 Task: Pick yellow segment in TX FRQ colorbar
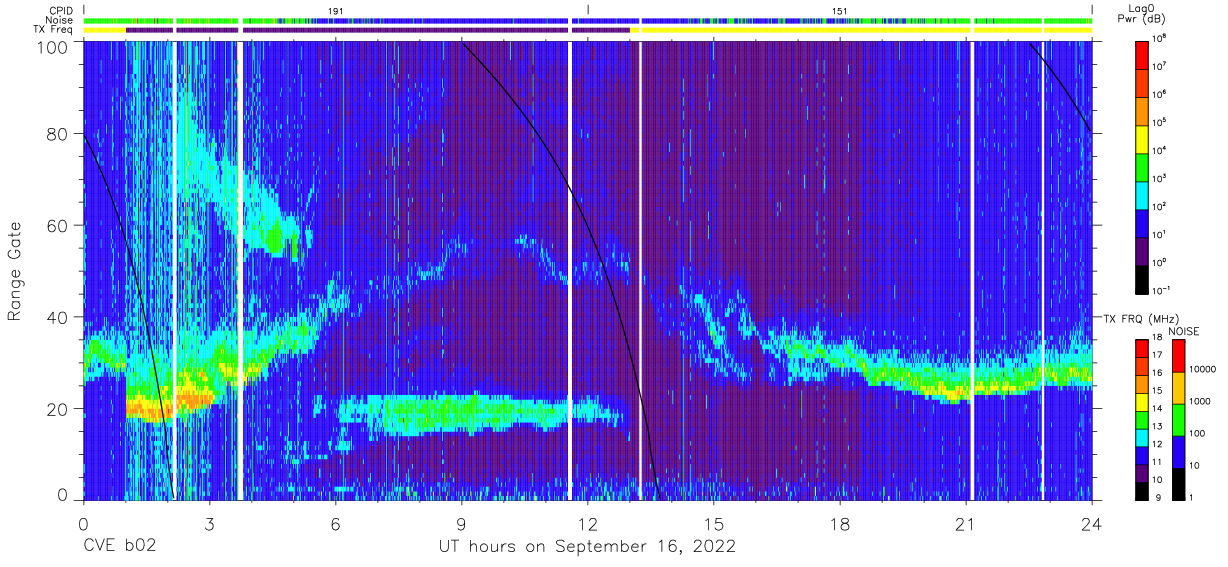(1141, 400)
